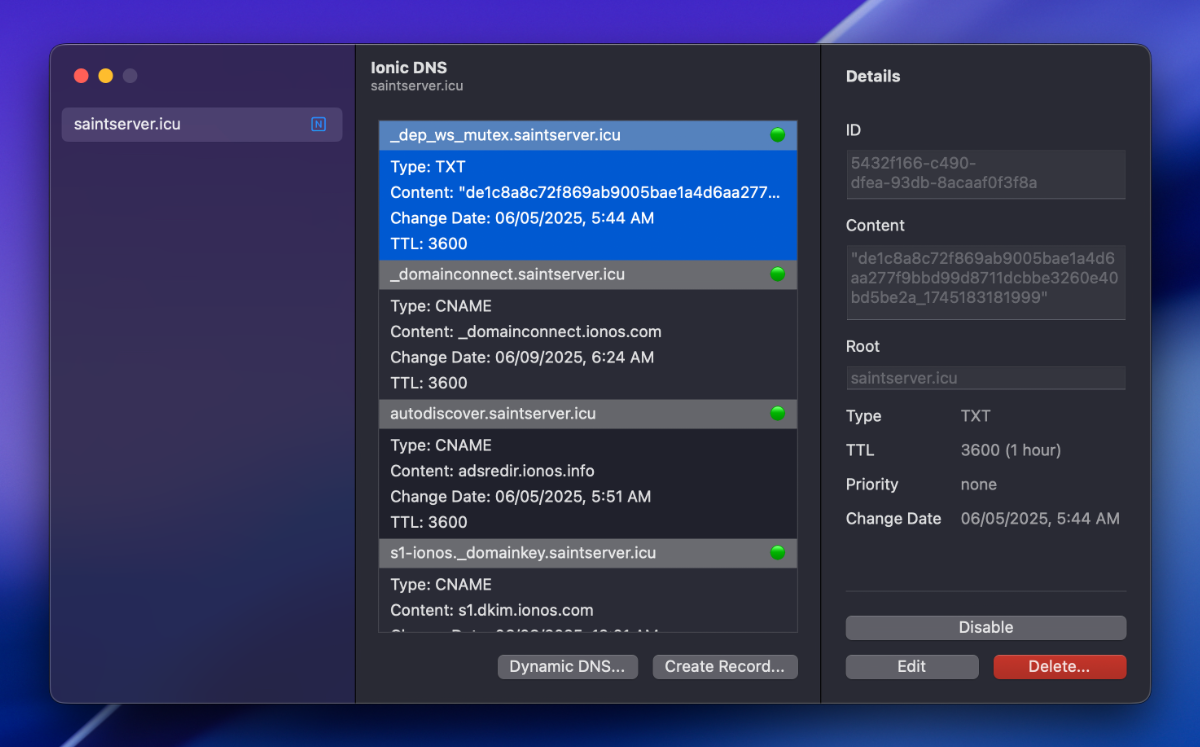Click Change Date value in Details panel
The image size is (1200, 747).
coord(1040,518)
